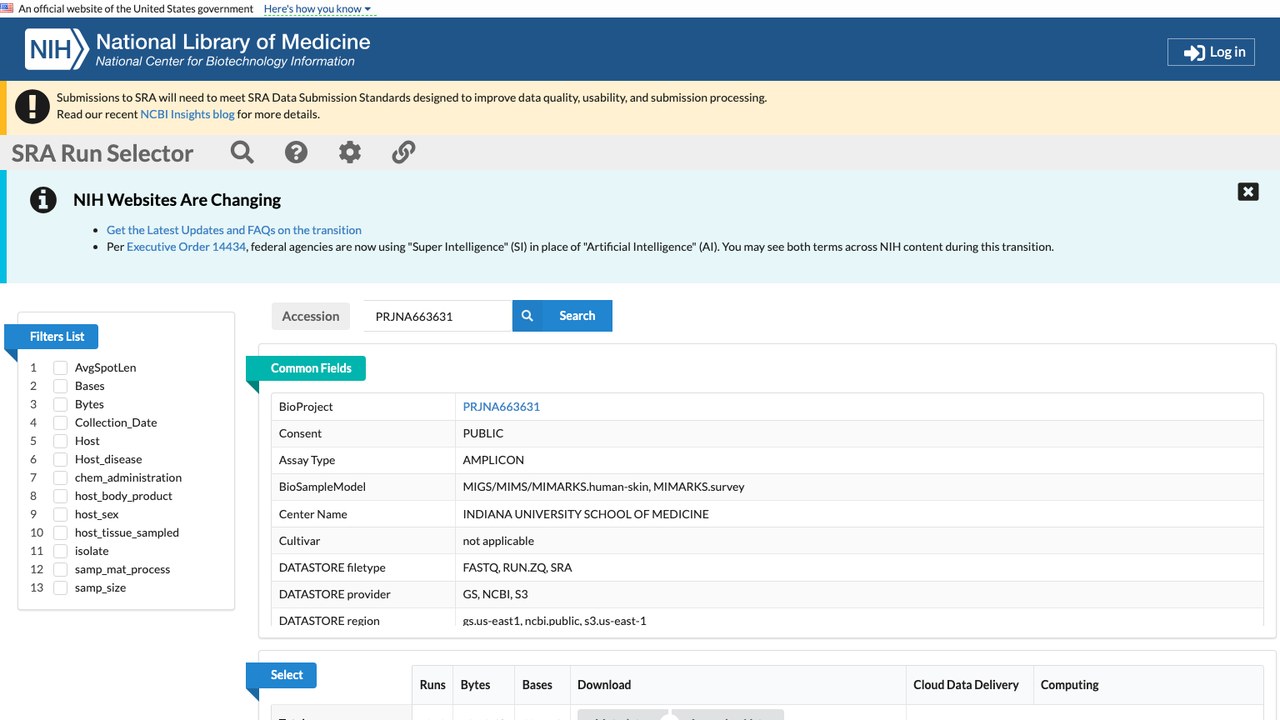Click the AMPLICON assay type value
This screenshot has width=1280, height=720.
493,460
